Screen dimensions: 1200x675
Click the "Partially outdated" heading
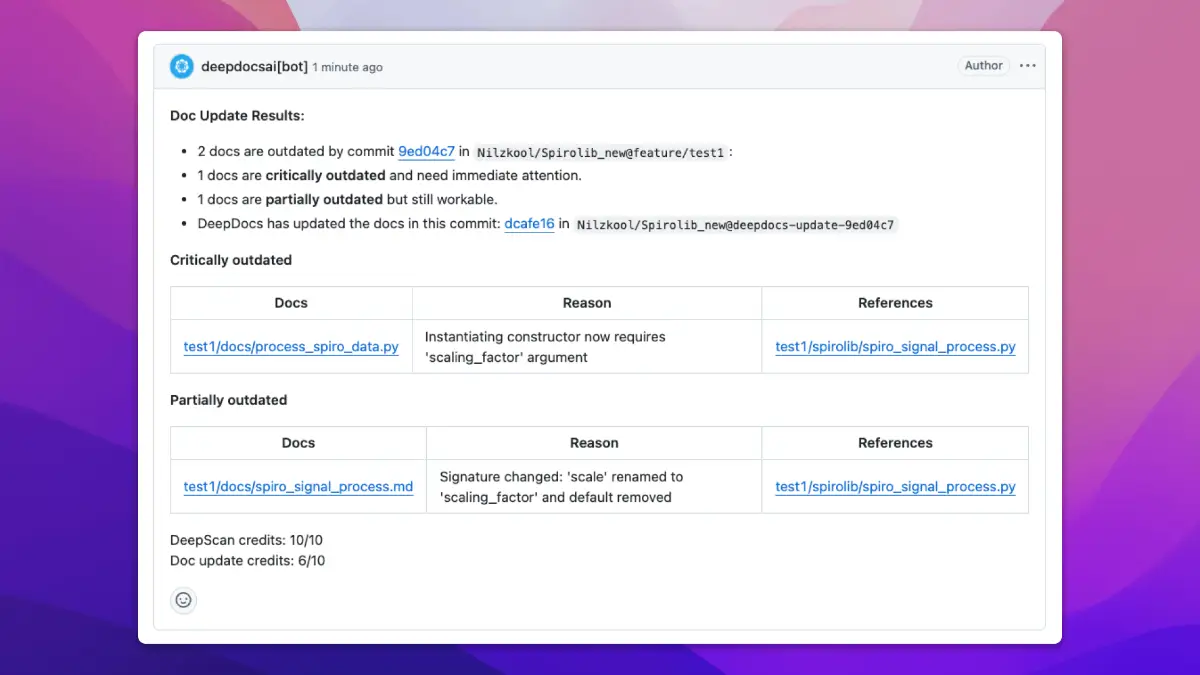pos(228,400)
